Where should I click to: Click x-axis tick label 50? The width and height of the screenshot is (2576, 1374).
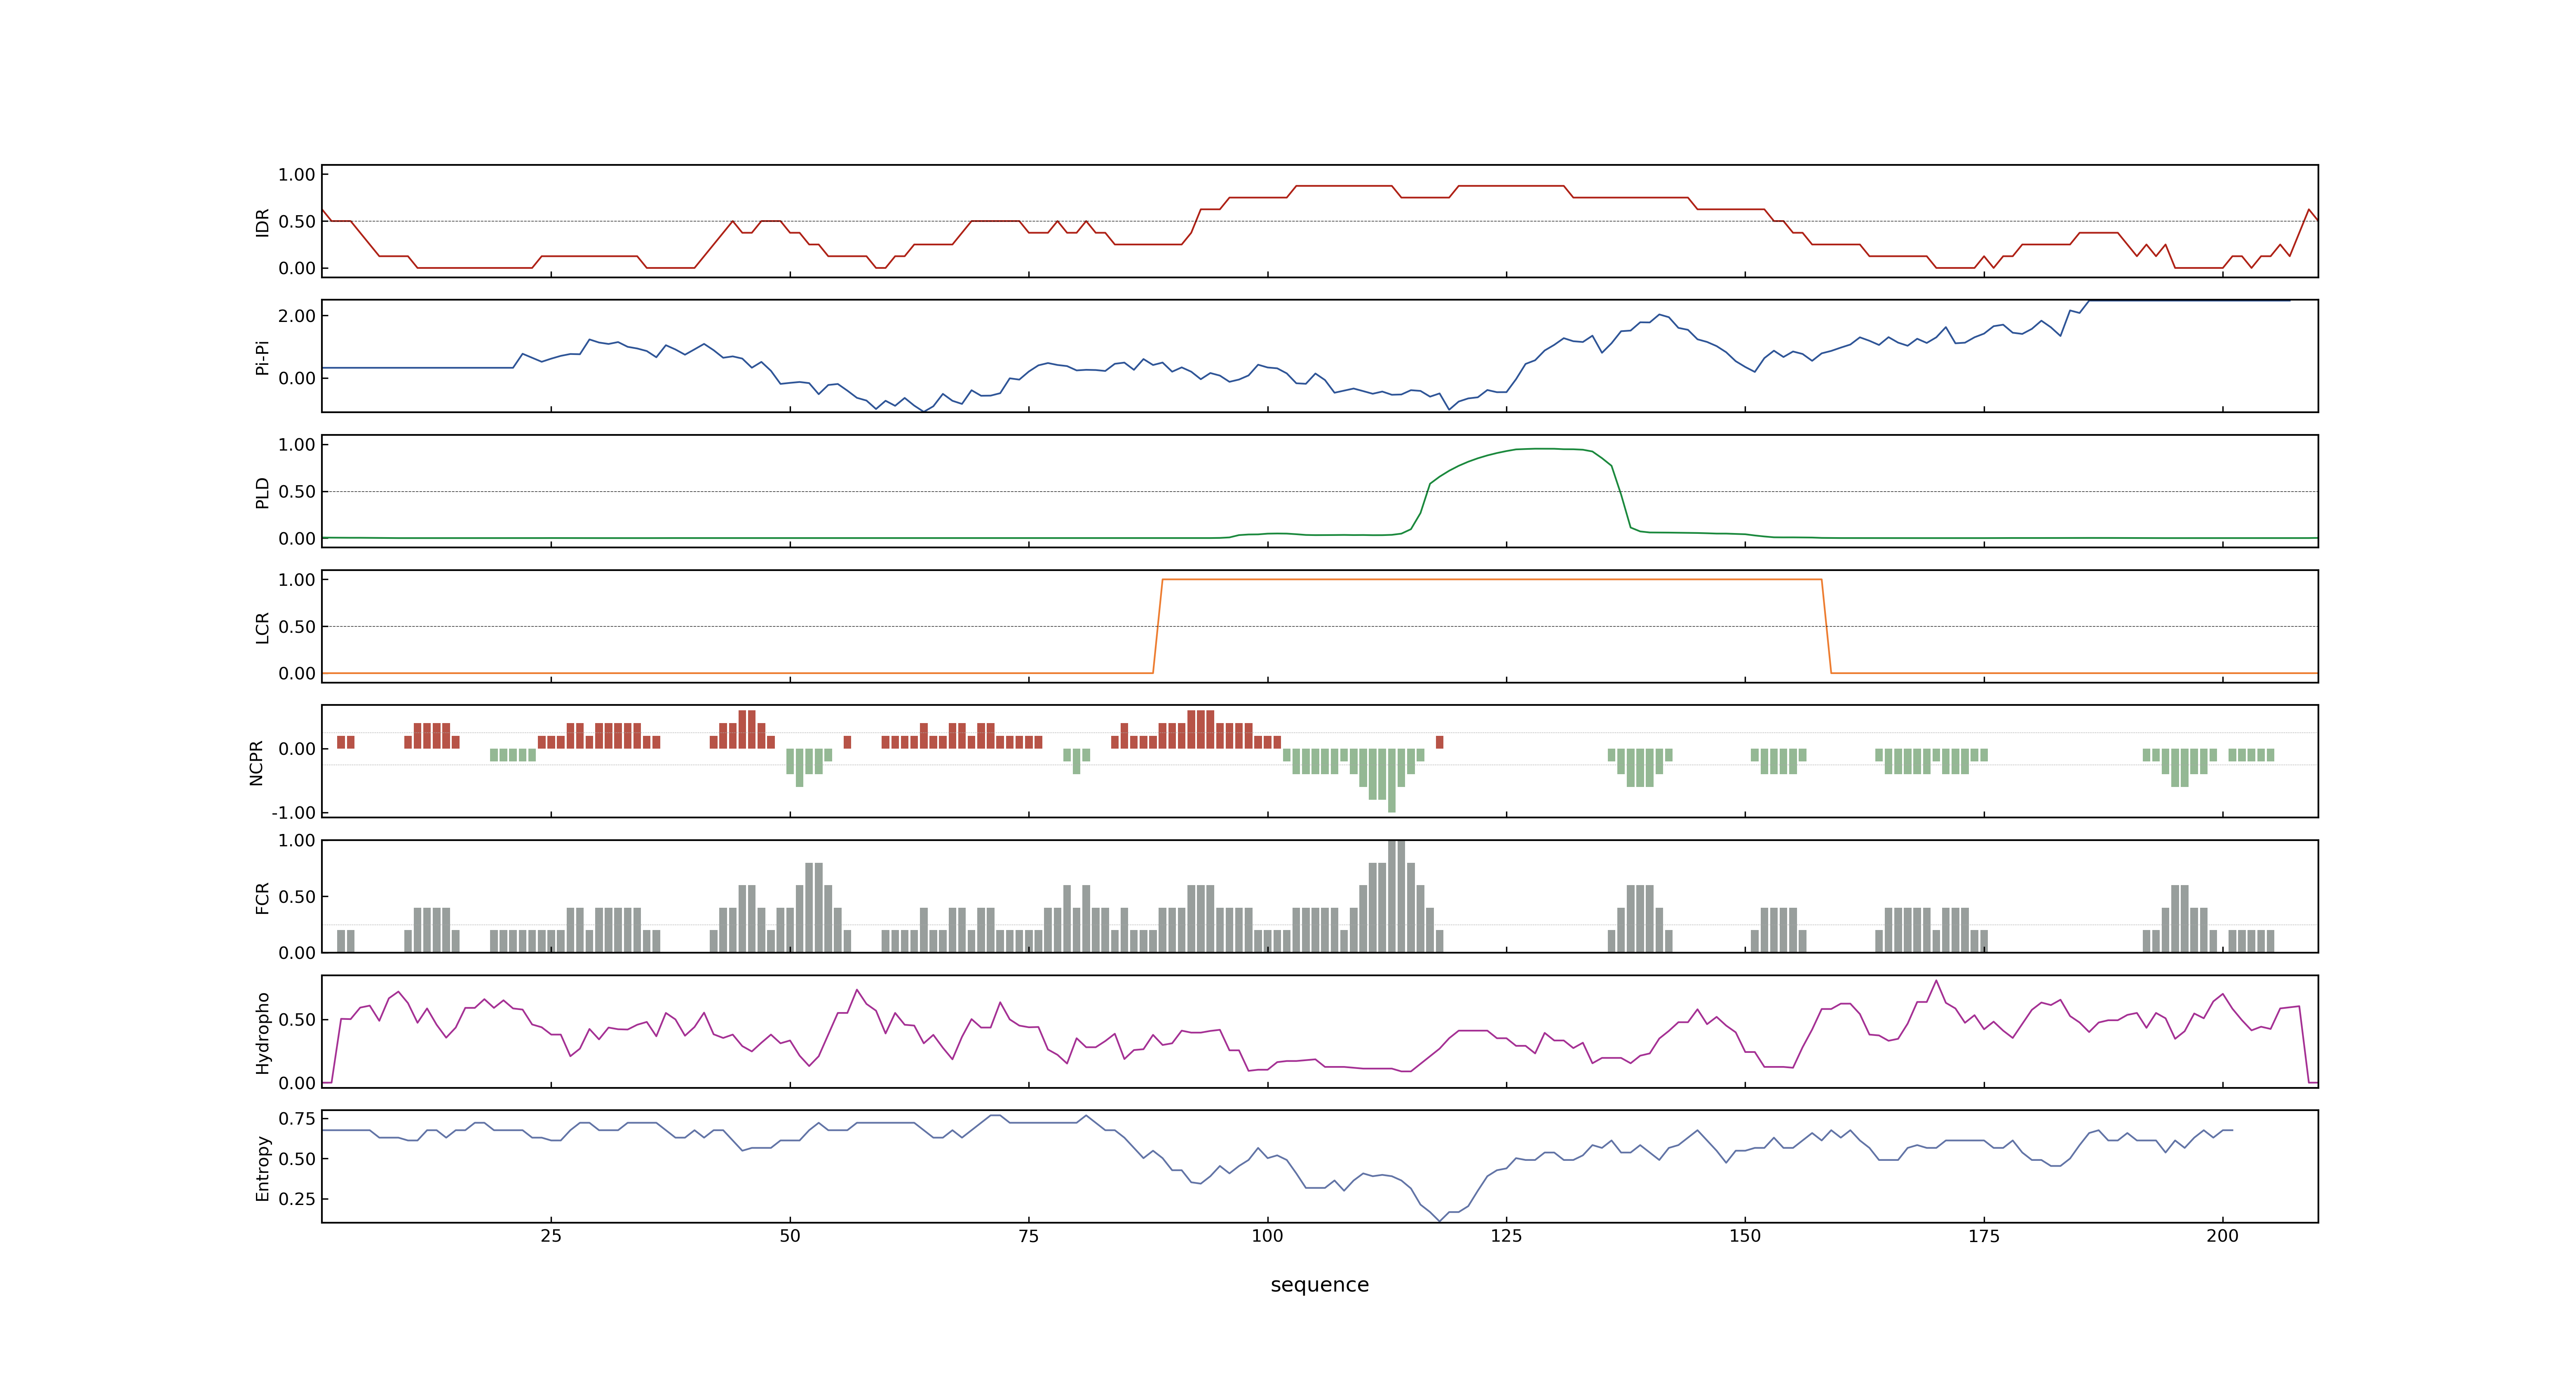(x=790, y=1236)
